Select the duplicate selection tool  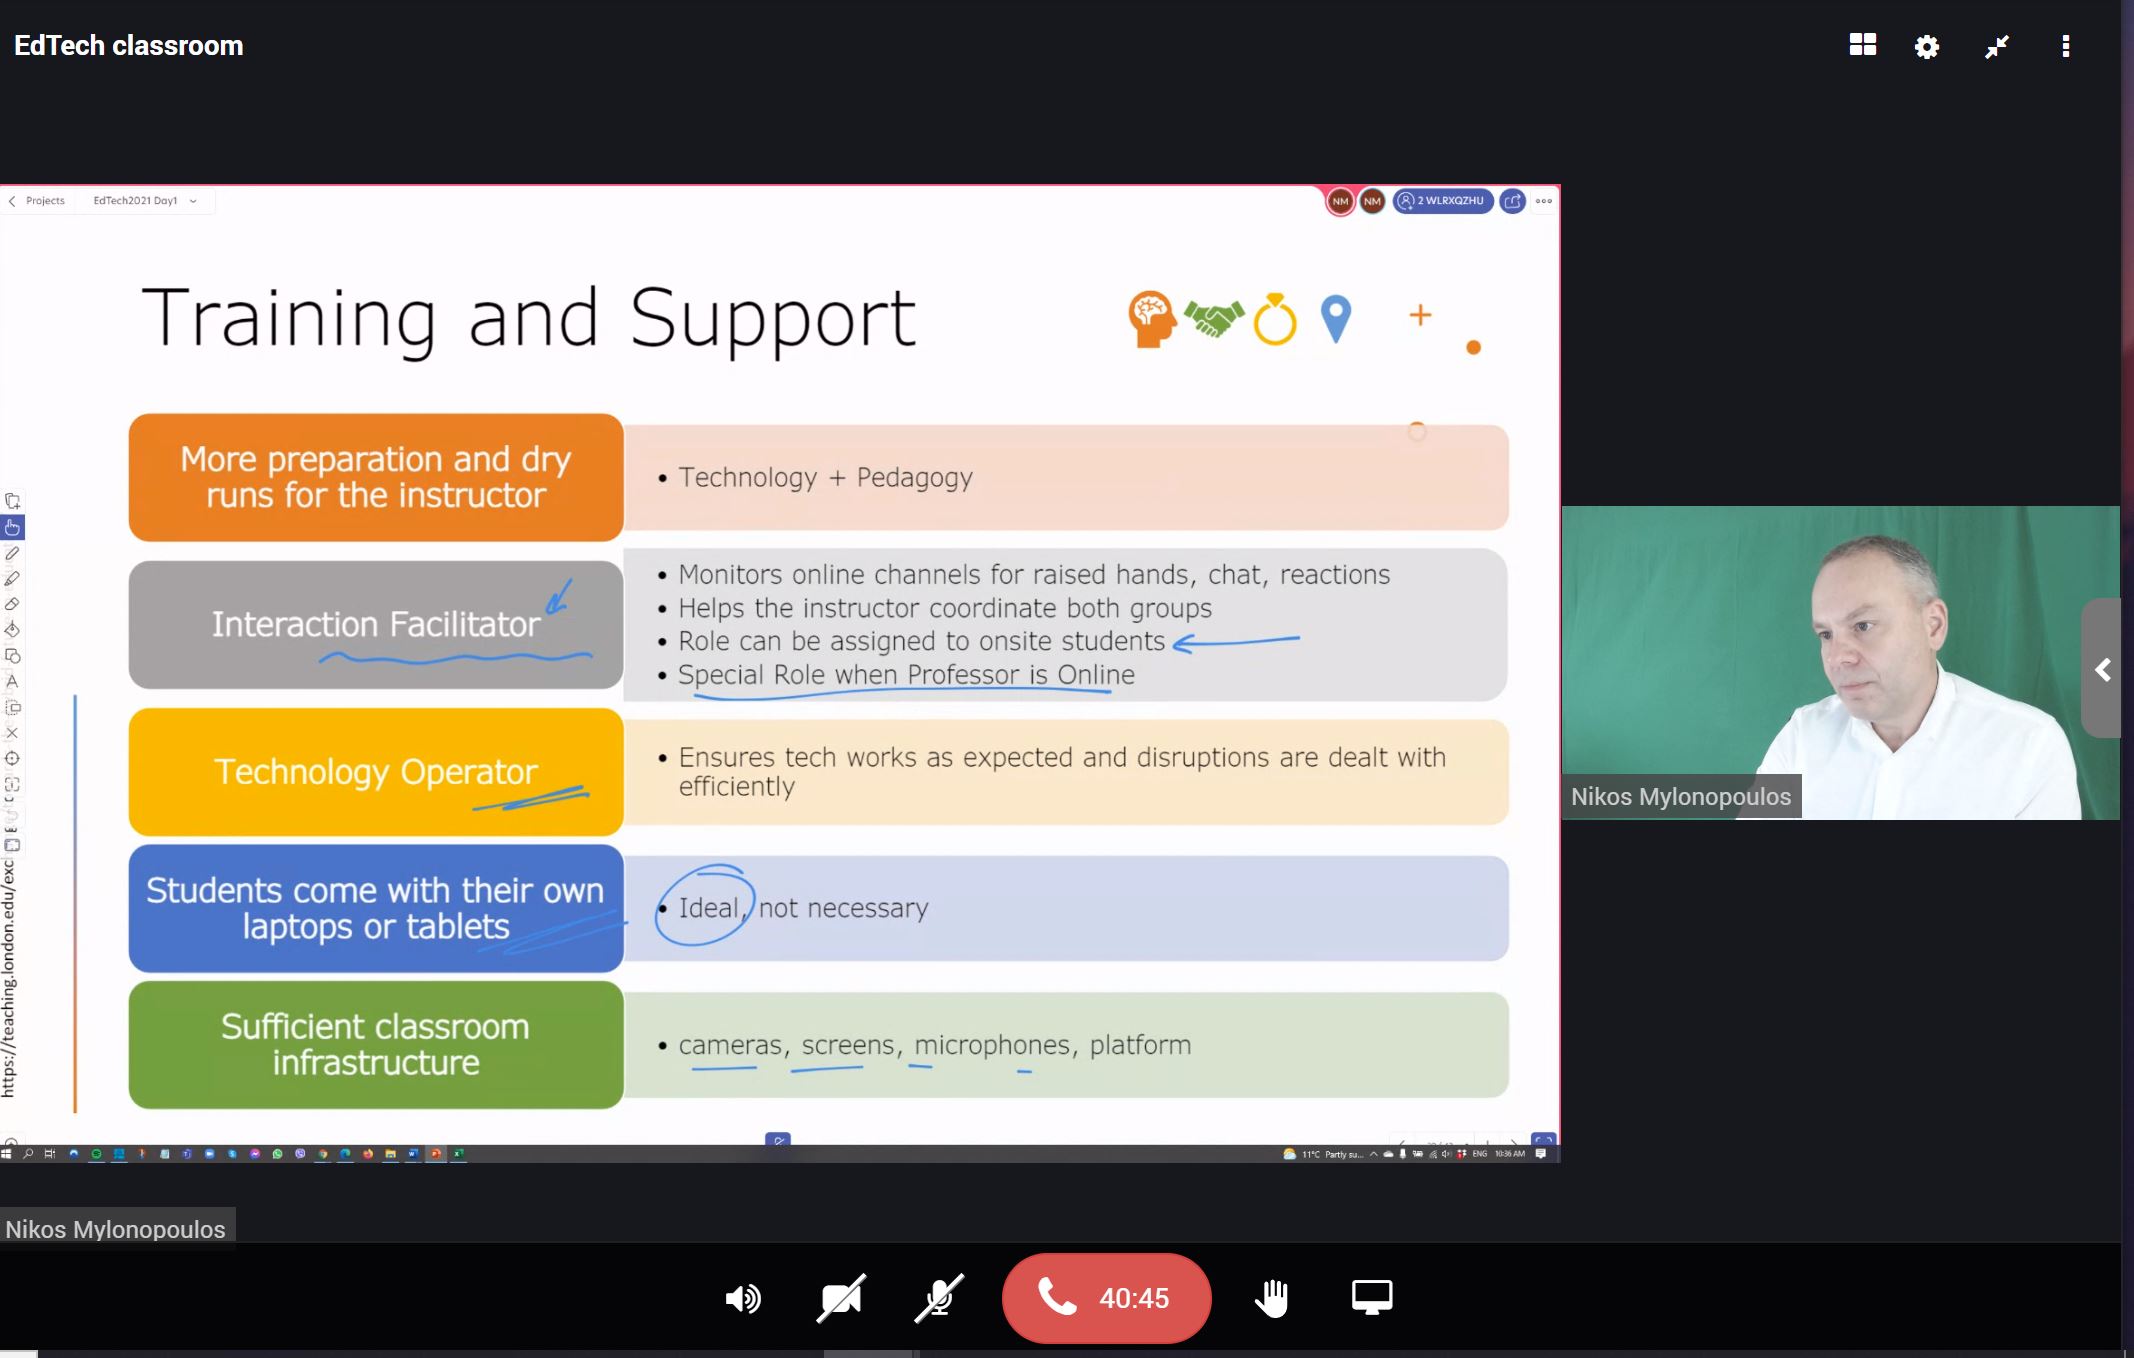coord(13,707)
